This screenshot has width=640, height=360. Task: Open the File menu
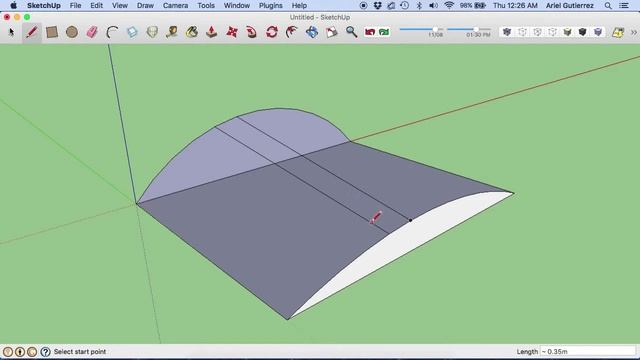(x=75, y=6)
